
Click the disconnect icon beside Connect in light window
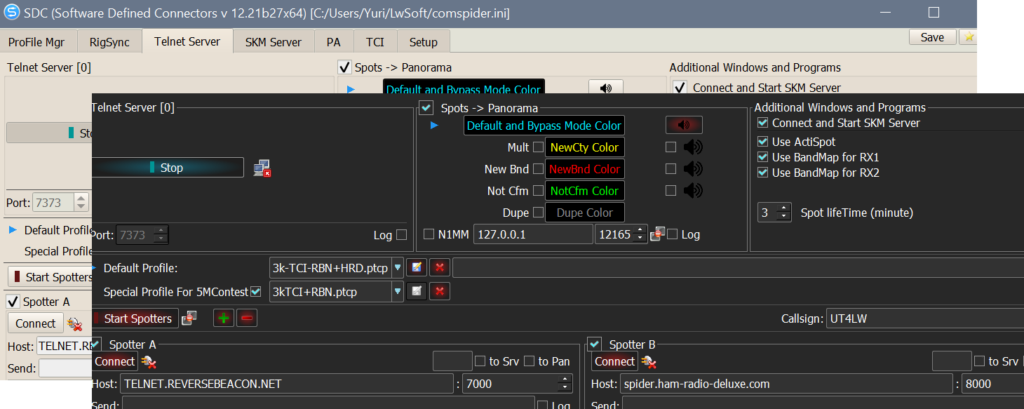coord(74,323)
